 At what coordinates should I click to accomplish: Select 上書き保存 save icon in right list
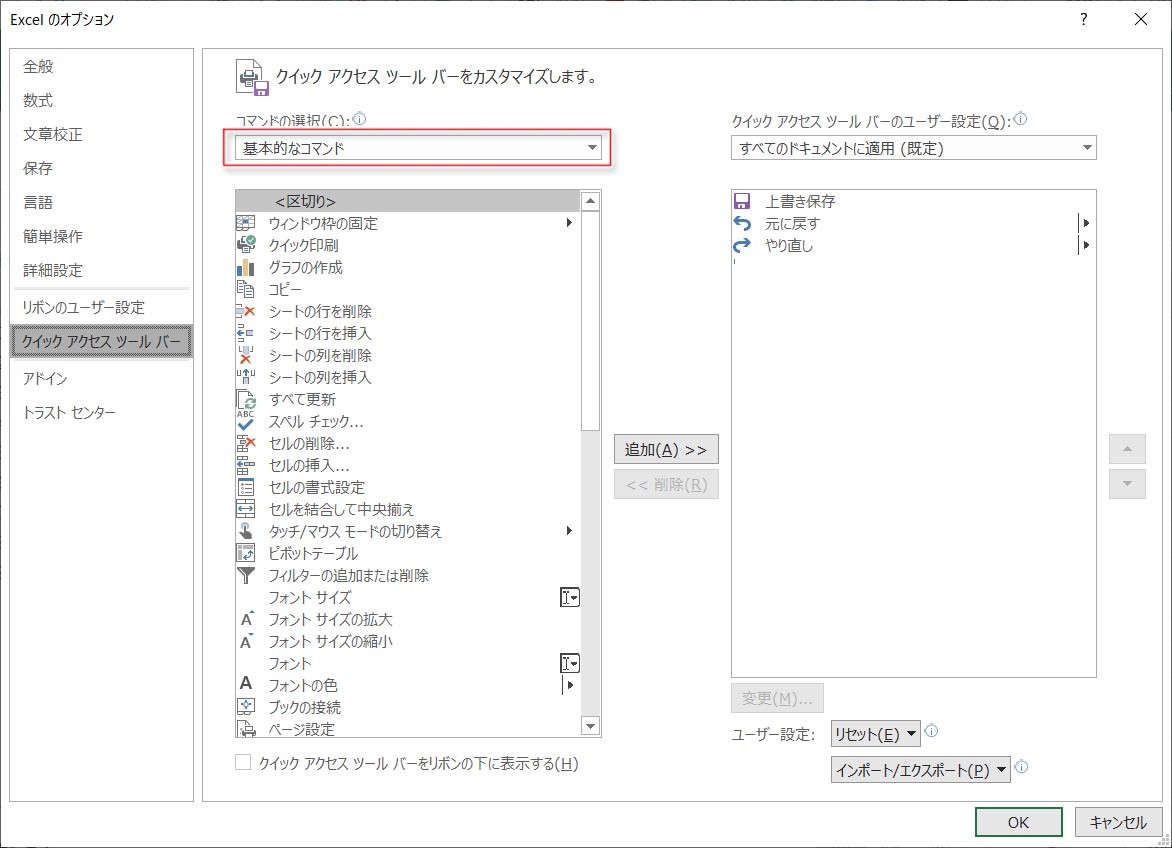pyautogui.click(x=741, y=201)
